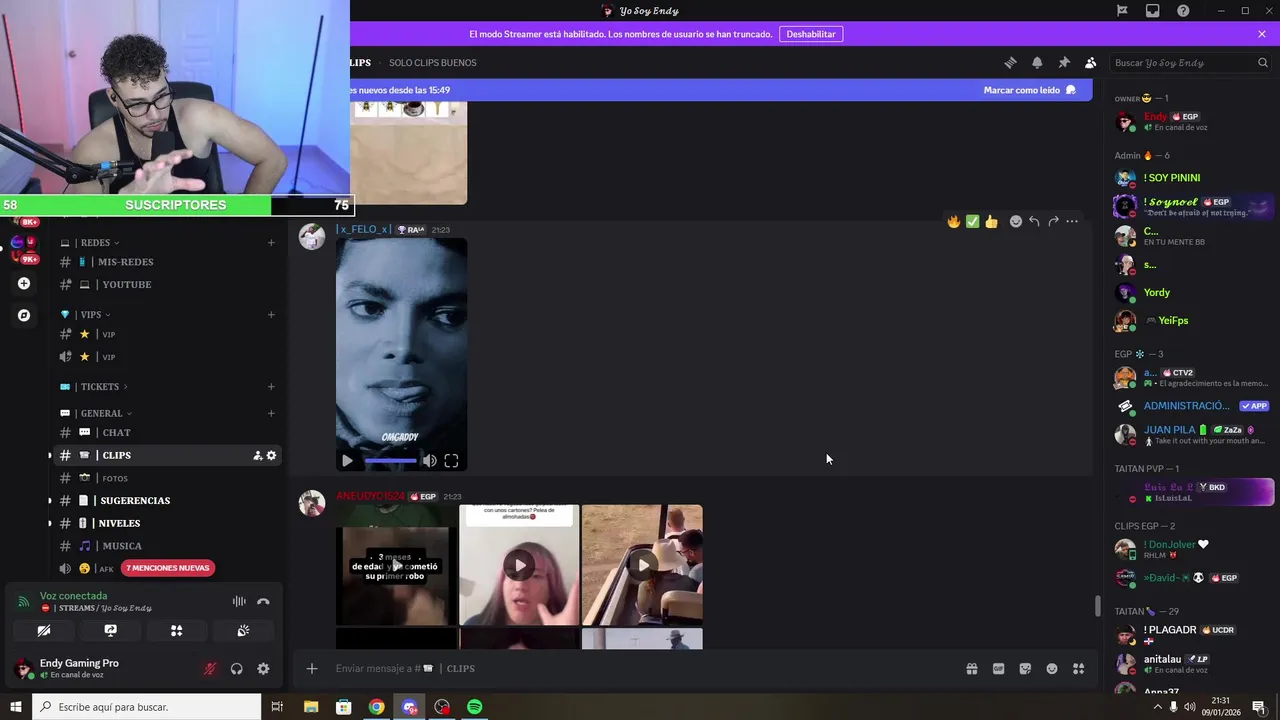Open the Inbox icon in title bar
This screenshot has height=720, width=1280.
[1152, 10]
